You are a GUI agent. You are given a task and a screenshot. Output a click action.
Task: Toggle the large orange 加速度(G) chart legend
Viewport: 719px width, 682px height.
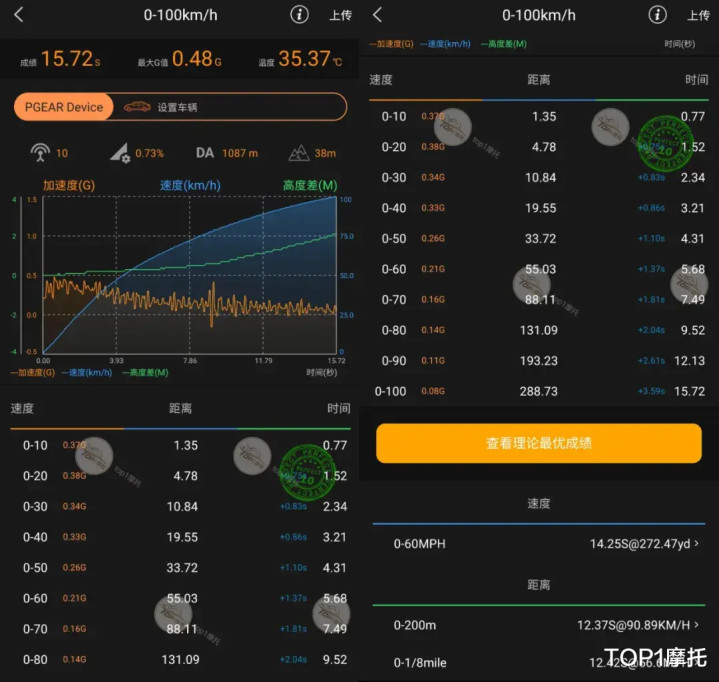point(69,185)
